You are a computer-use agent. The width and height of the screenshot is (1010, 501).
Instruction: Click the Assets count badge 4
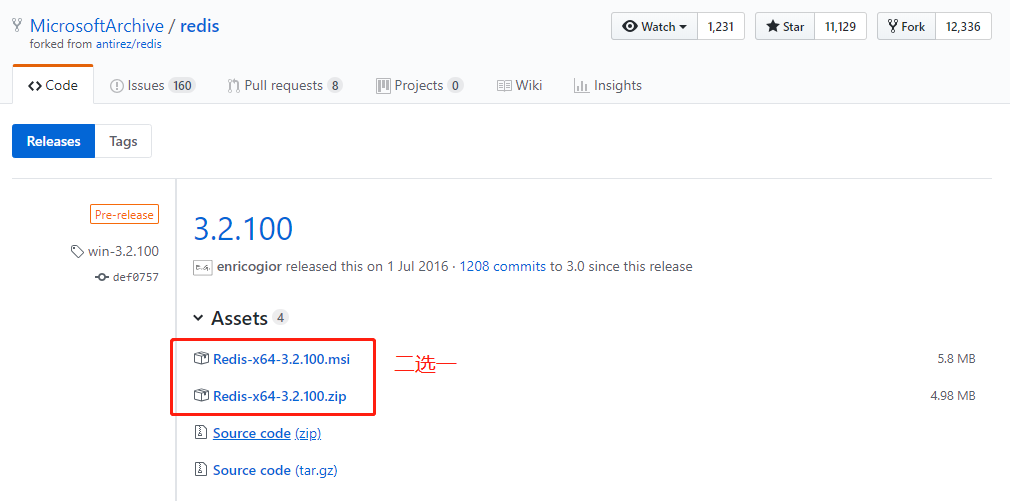[280, 317]
